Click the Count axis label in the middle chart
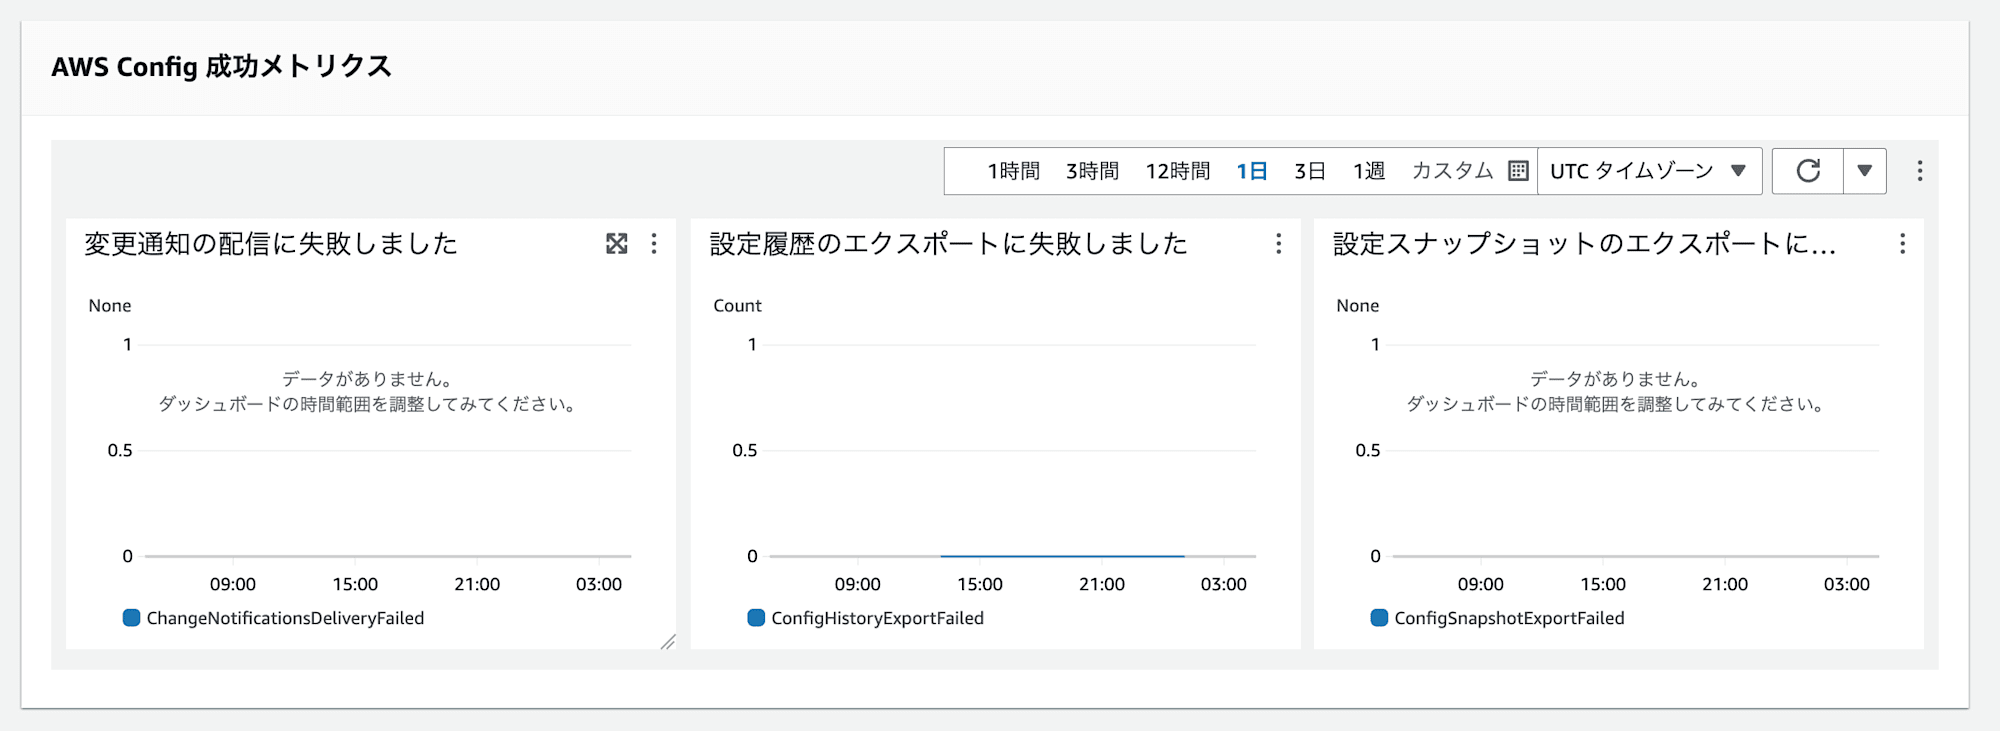2000x731 pixels. point(737,306)
